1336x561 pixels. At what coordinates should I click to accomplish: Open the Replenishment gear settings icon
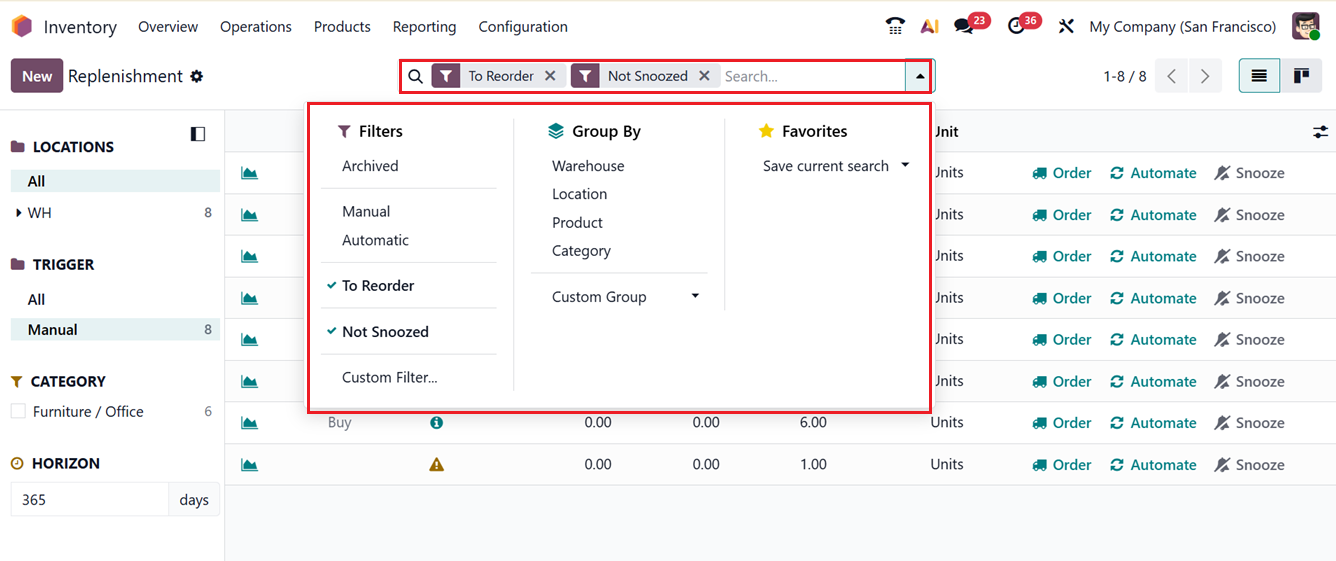(197, 77)
